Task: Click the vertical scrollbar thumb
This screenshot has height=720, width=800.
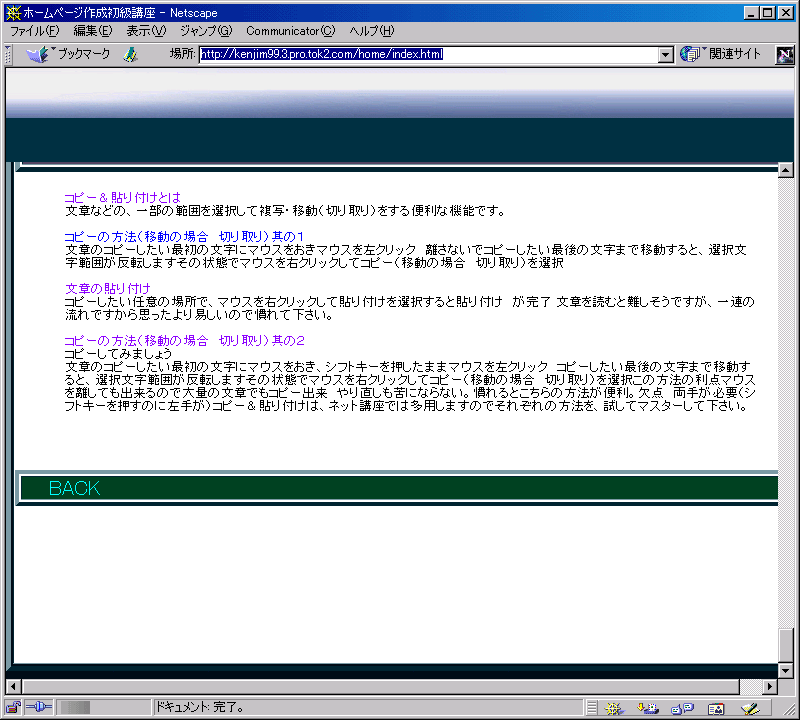Action: [x=786, y=645]
